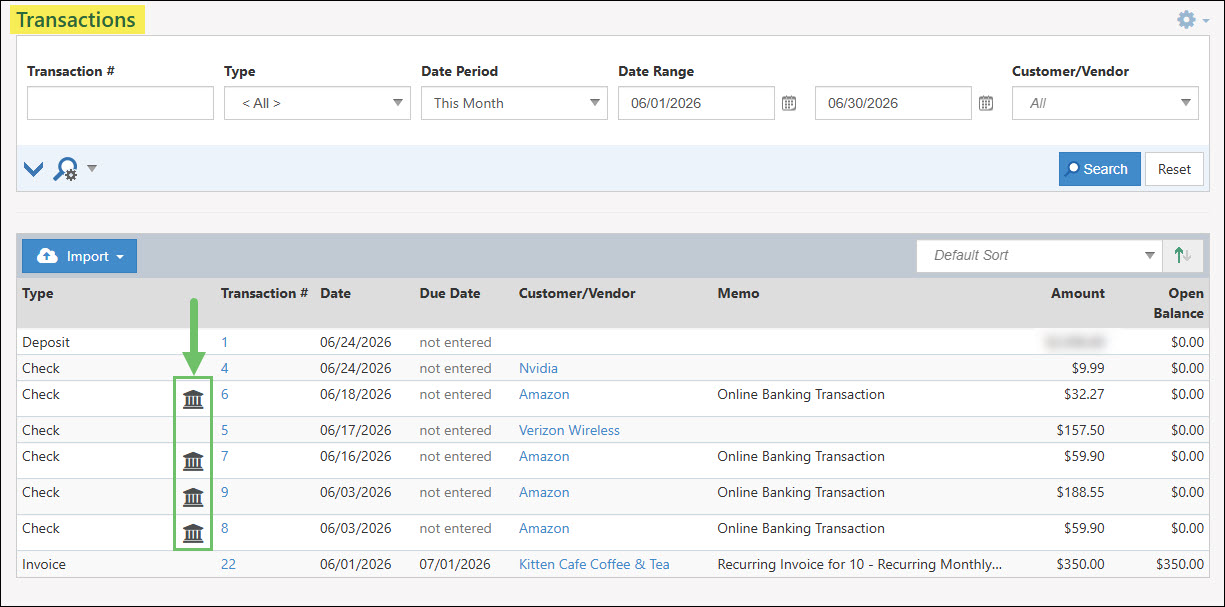The height and width of the screenshot is (607, 1225).
Task: Open invoice transaction number 22 link
Action: click(x=229, y=564)
